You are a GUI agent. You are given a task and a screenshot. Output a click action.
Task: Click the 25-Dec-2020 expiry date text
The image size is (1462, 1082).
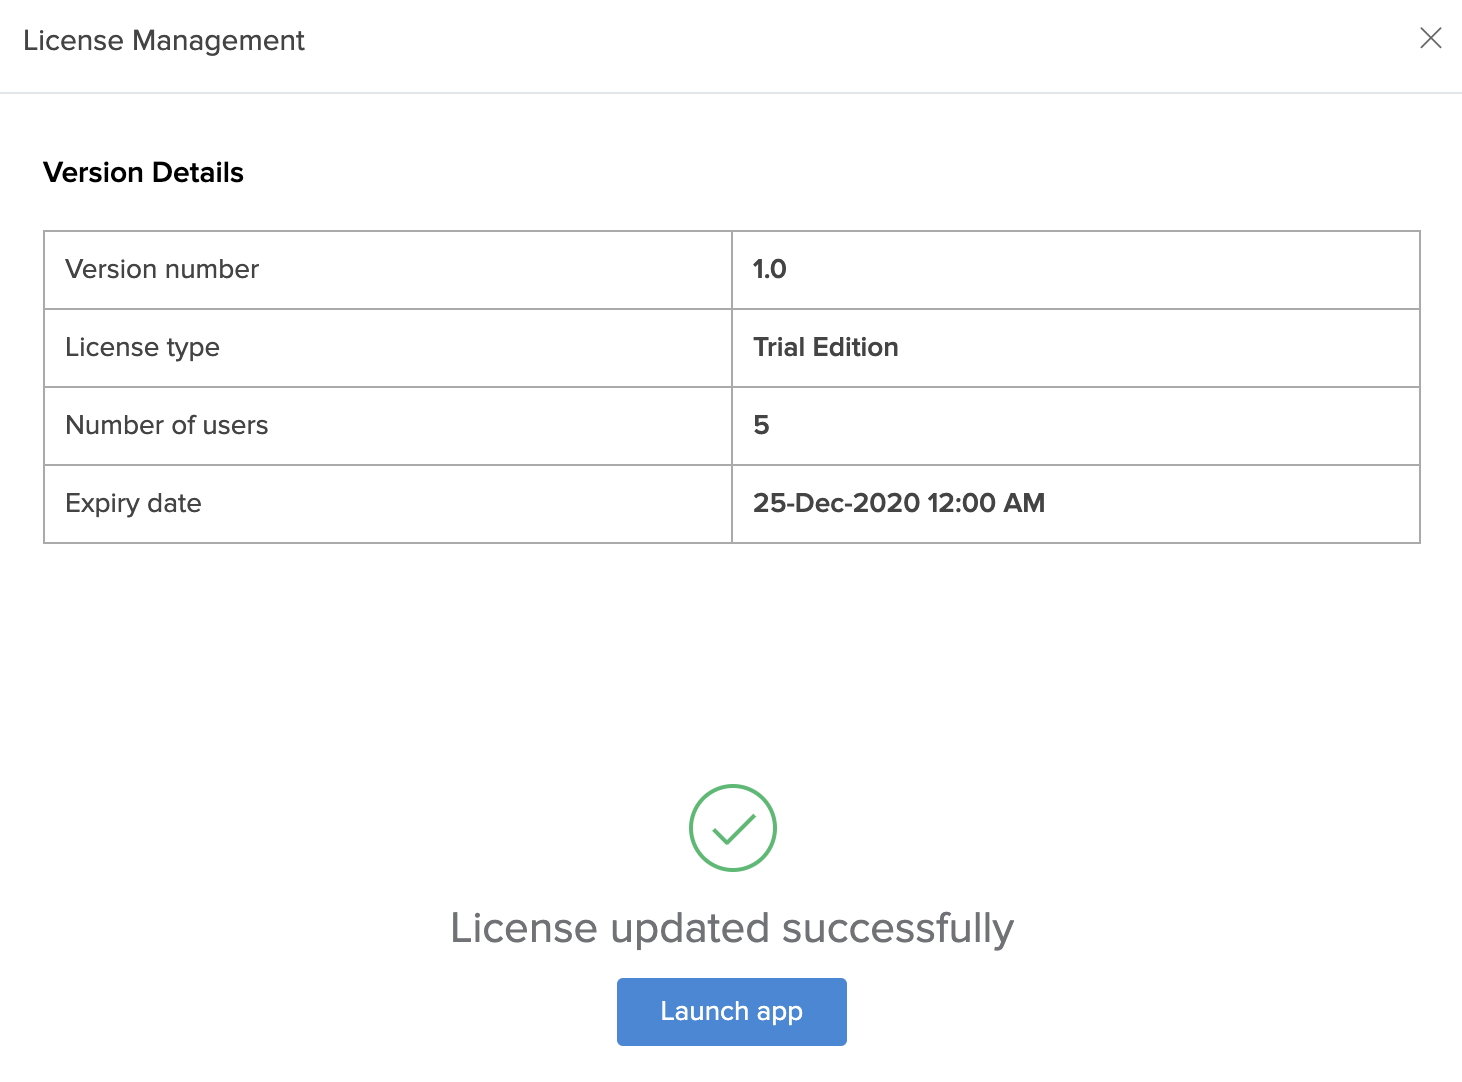click(x=836, y=503)
